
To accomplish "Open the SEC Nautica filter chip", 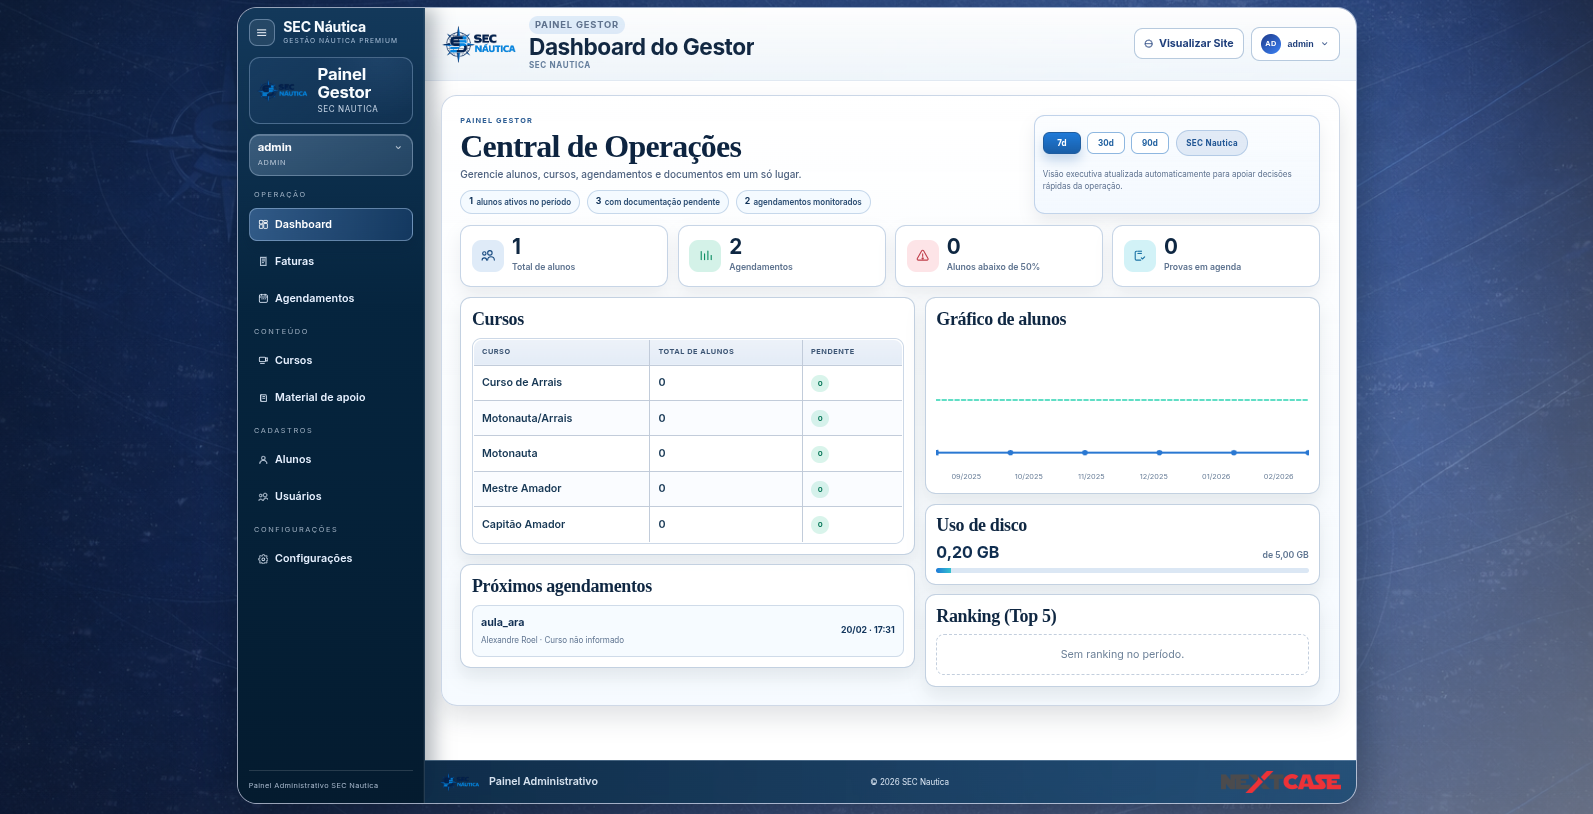I will (x=1211, y=143).
